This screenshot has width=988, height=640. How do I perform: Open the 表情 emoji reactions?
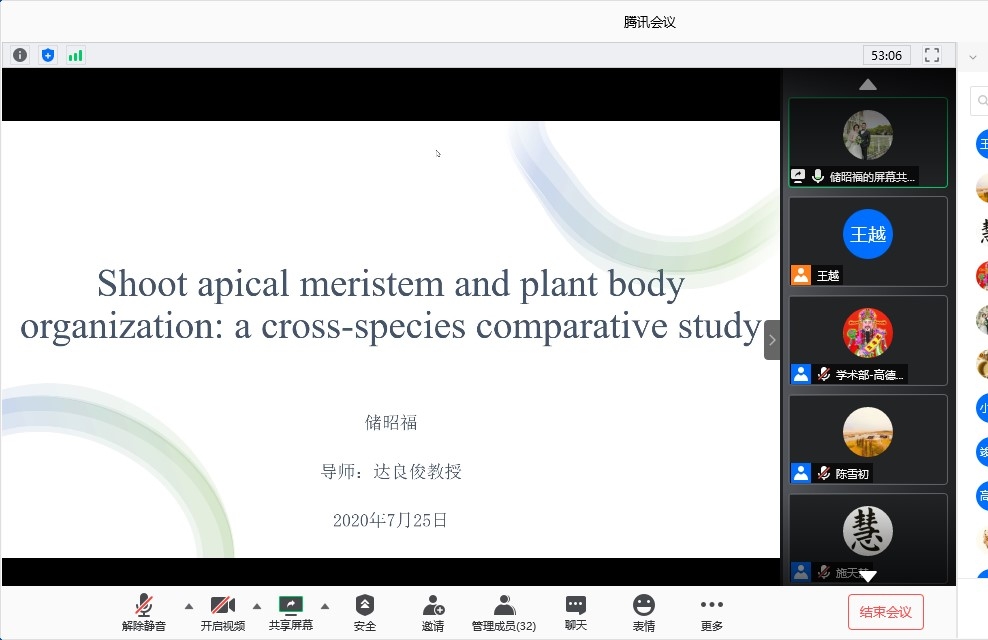[x=644, y=612]
